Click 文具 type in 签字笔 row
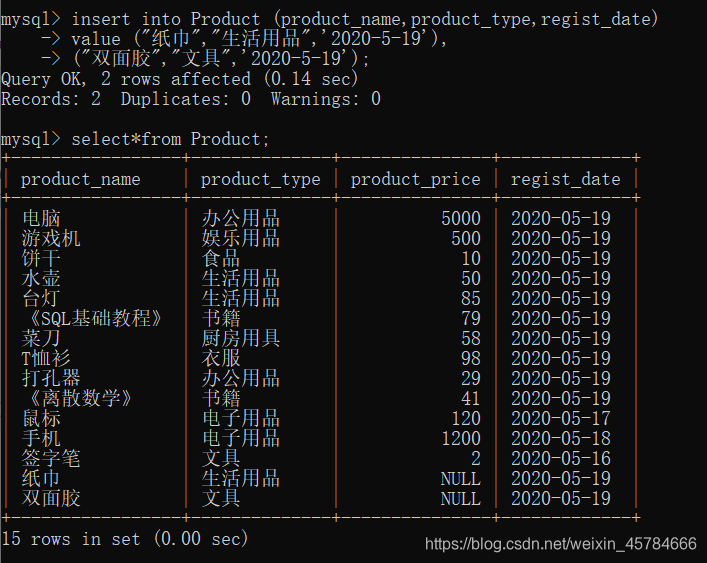The height and width of the screenshot is (563, 707). pos(221,458)
